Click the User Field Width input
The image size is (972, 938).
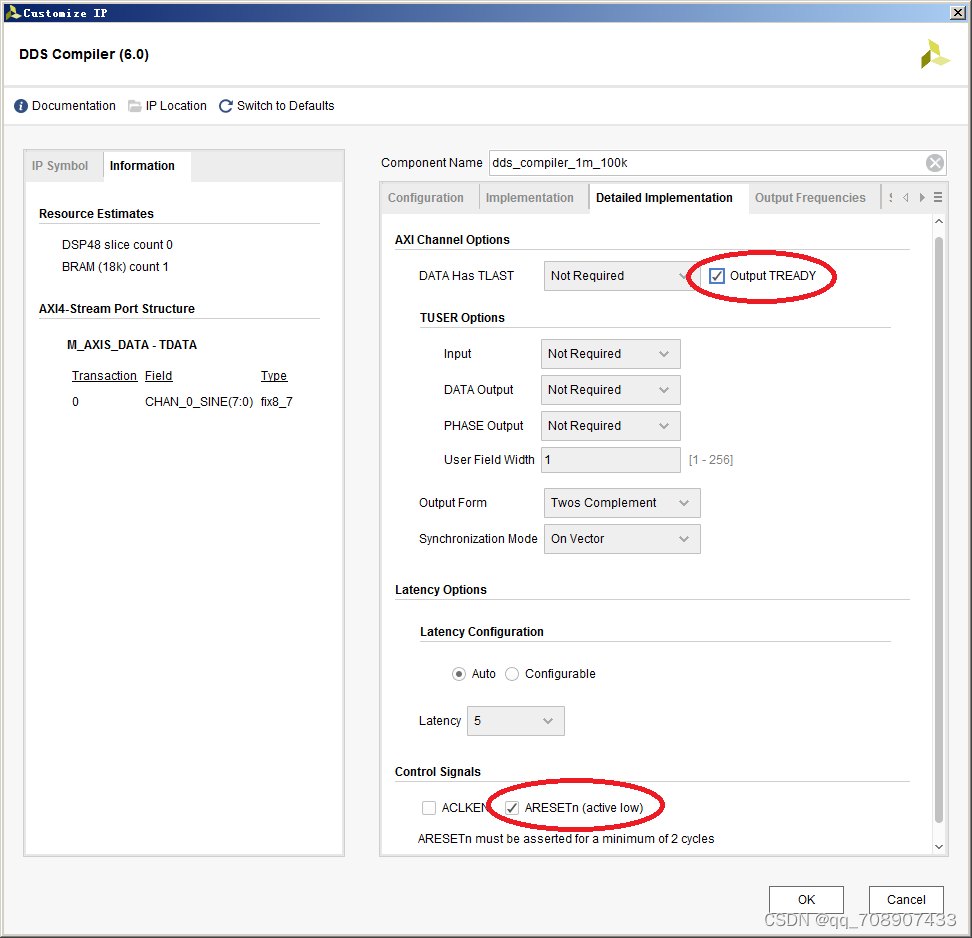click(611, 460)
